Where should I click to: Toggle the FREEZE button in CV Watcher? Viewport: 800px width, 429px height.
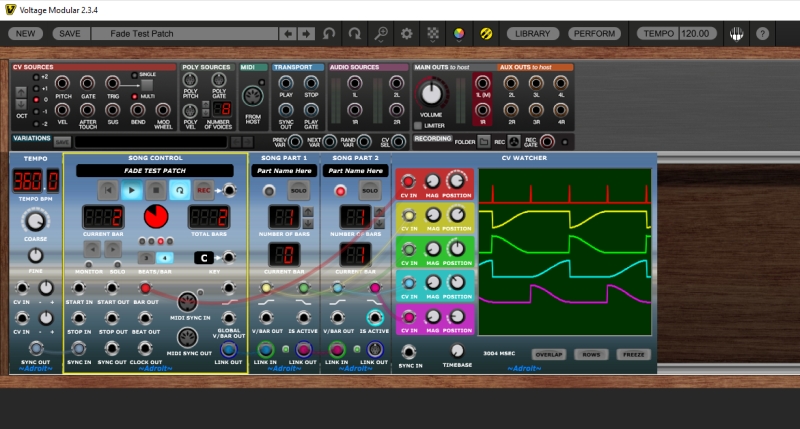pyautogui.click(x=634, y=355)
